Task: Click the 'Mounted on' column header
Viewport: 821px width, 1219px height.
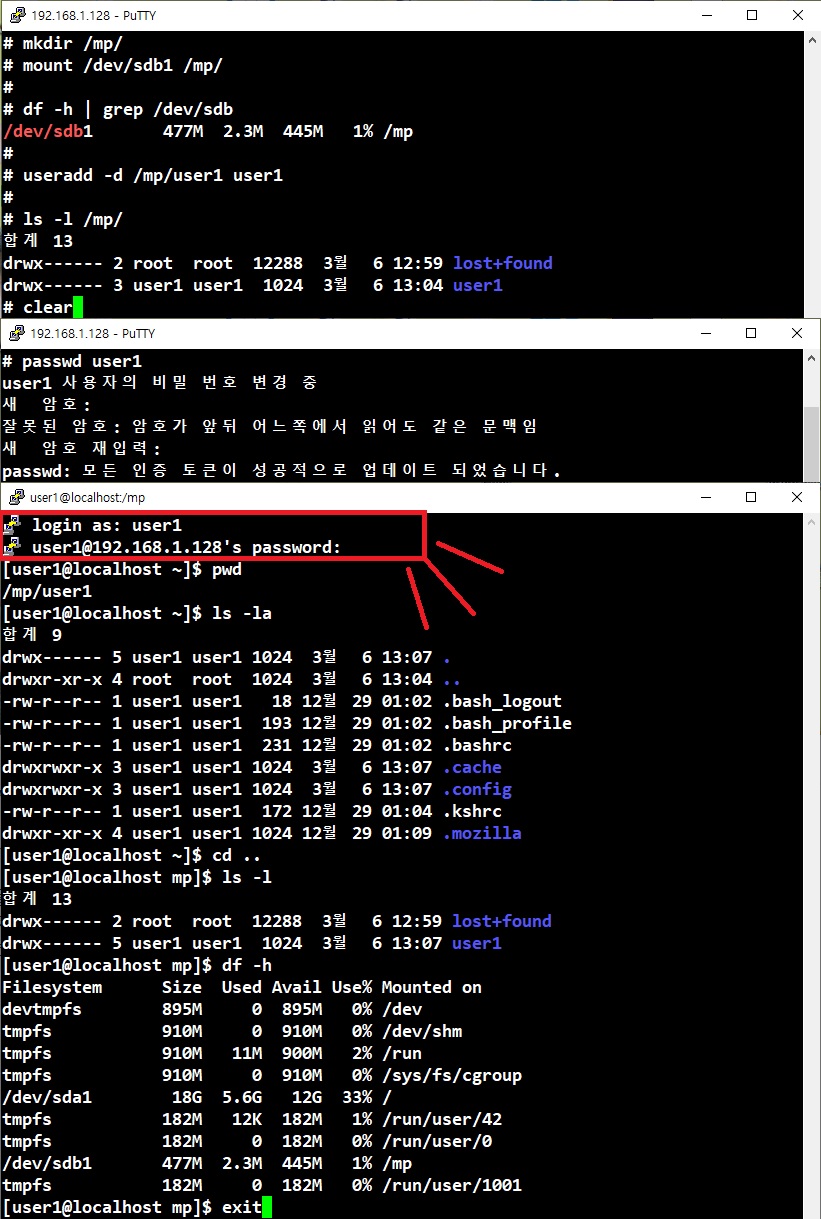Action: (432, 988)
